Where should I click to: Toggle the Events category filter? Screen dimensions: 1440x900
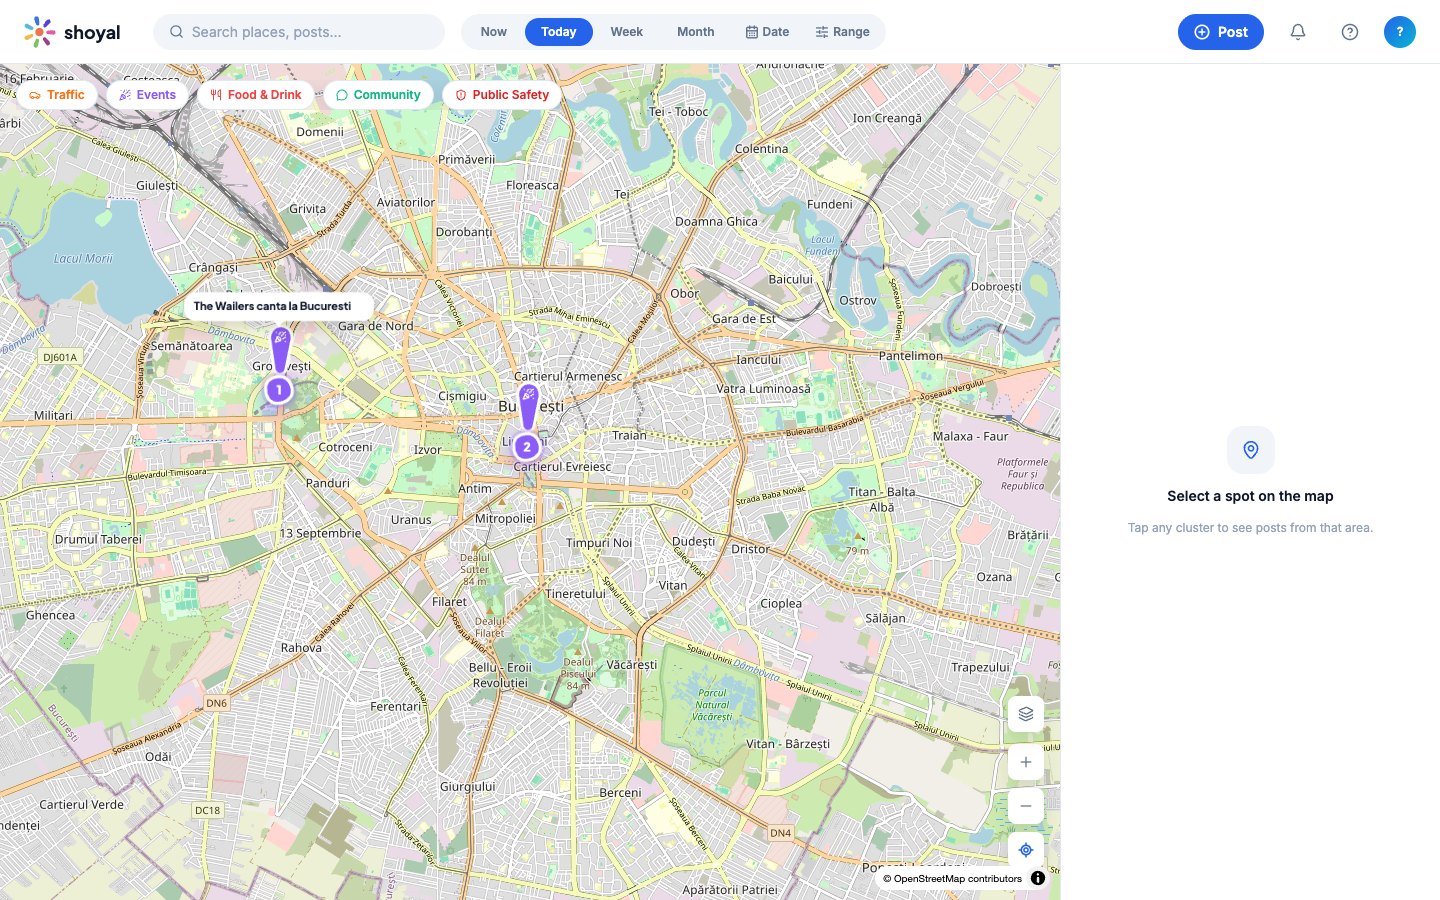pos(148,95)
